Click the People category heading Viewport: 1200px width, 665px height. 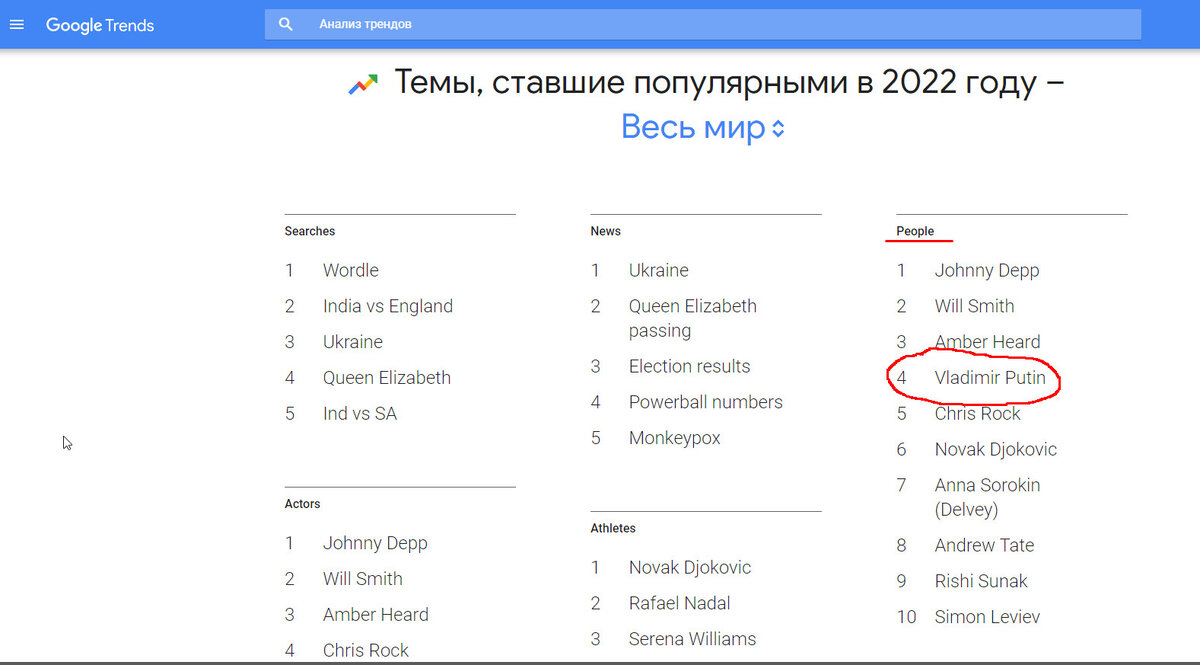point(915,231)
